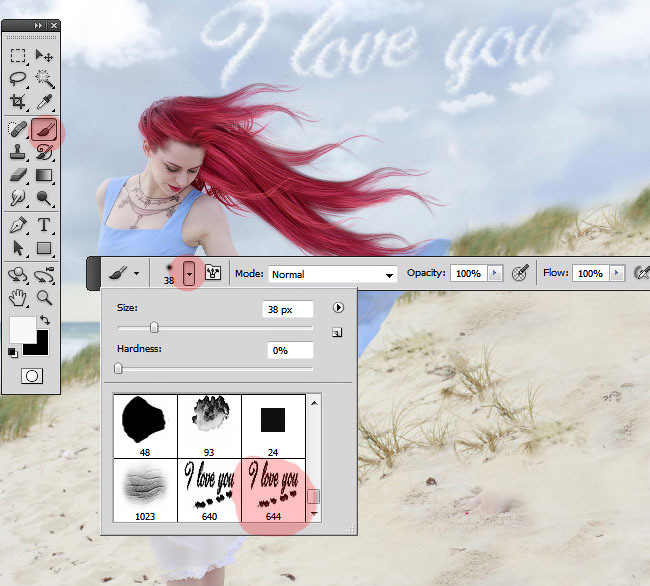Image resolution: width=650 pixels, height=586 pixels.
Task: Select the Clone Stamp tool
Action: [18, 153]
